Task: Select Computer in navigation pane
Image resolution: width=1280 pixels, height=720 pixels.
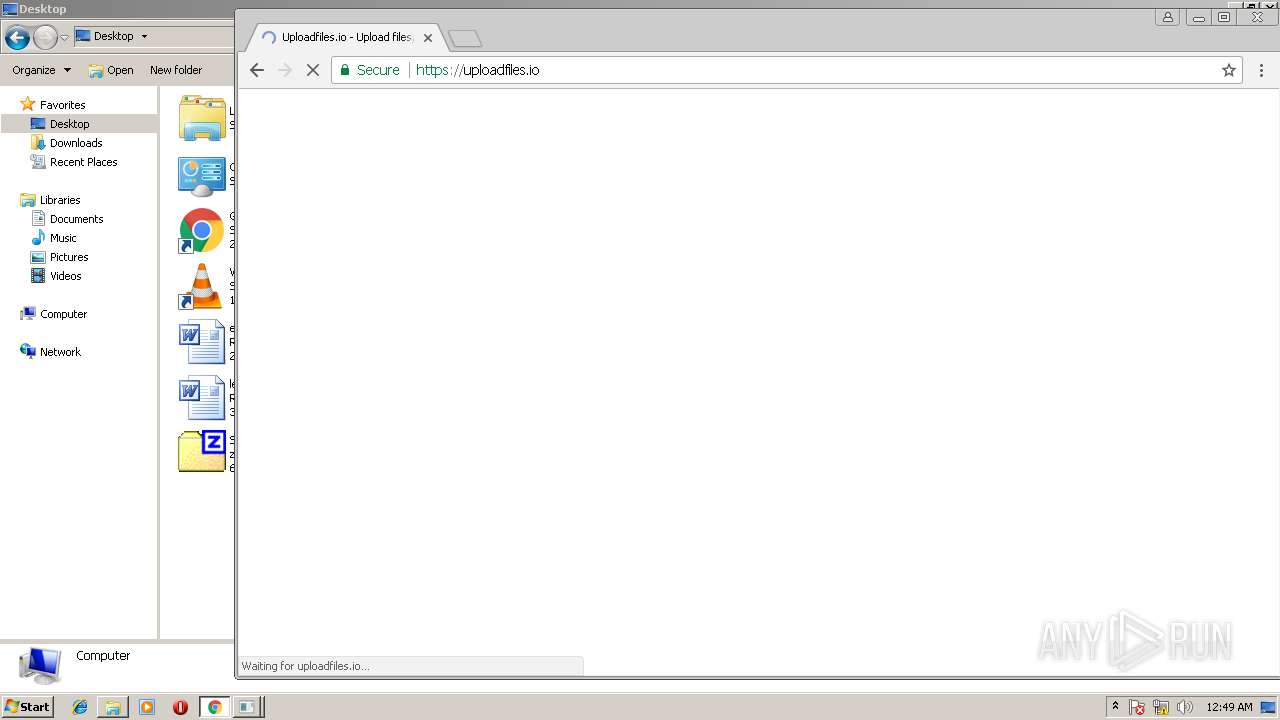Action: click(x=63, y=314)
